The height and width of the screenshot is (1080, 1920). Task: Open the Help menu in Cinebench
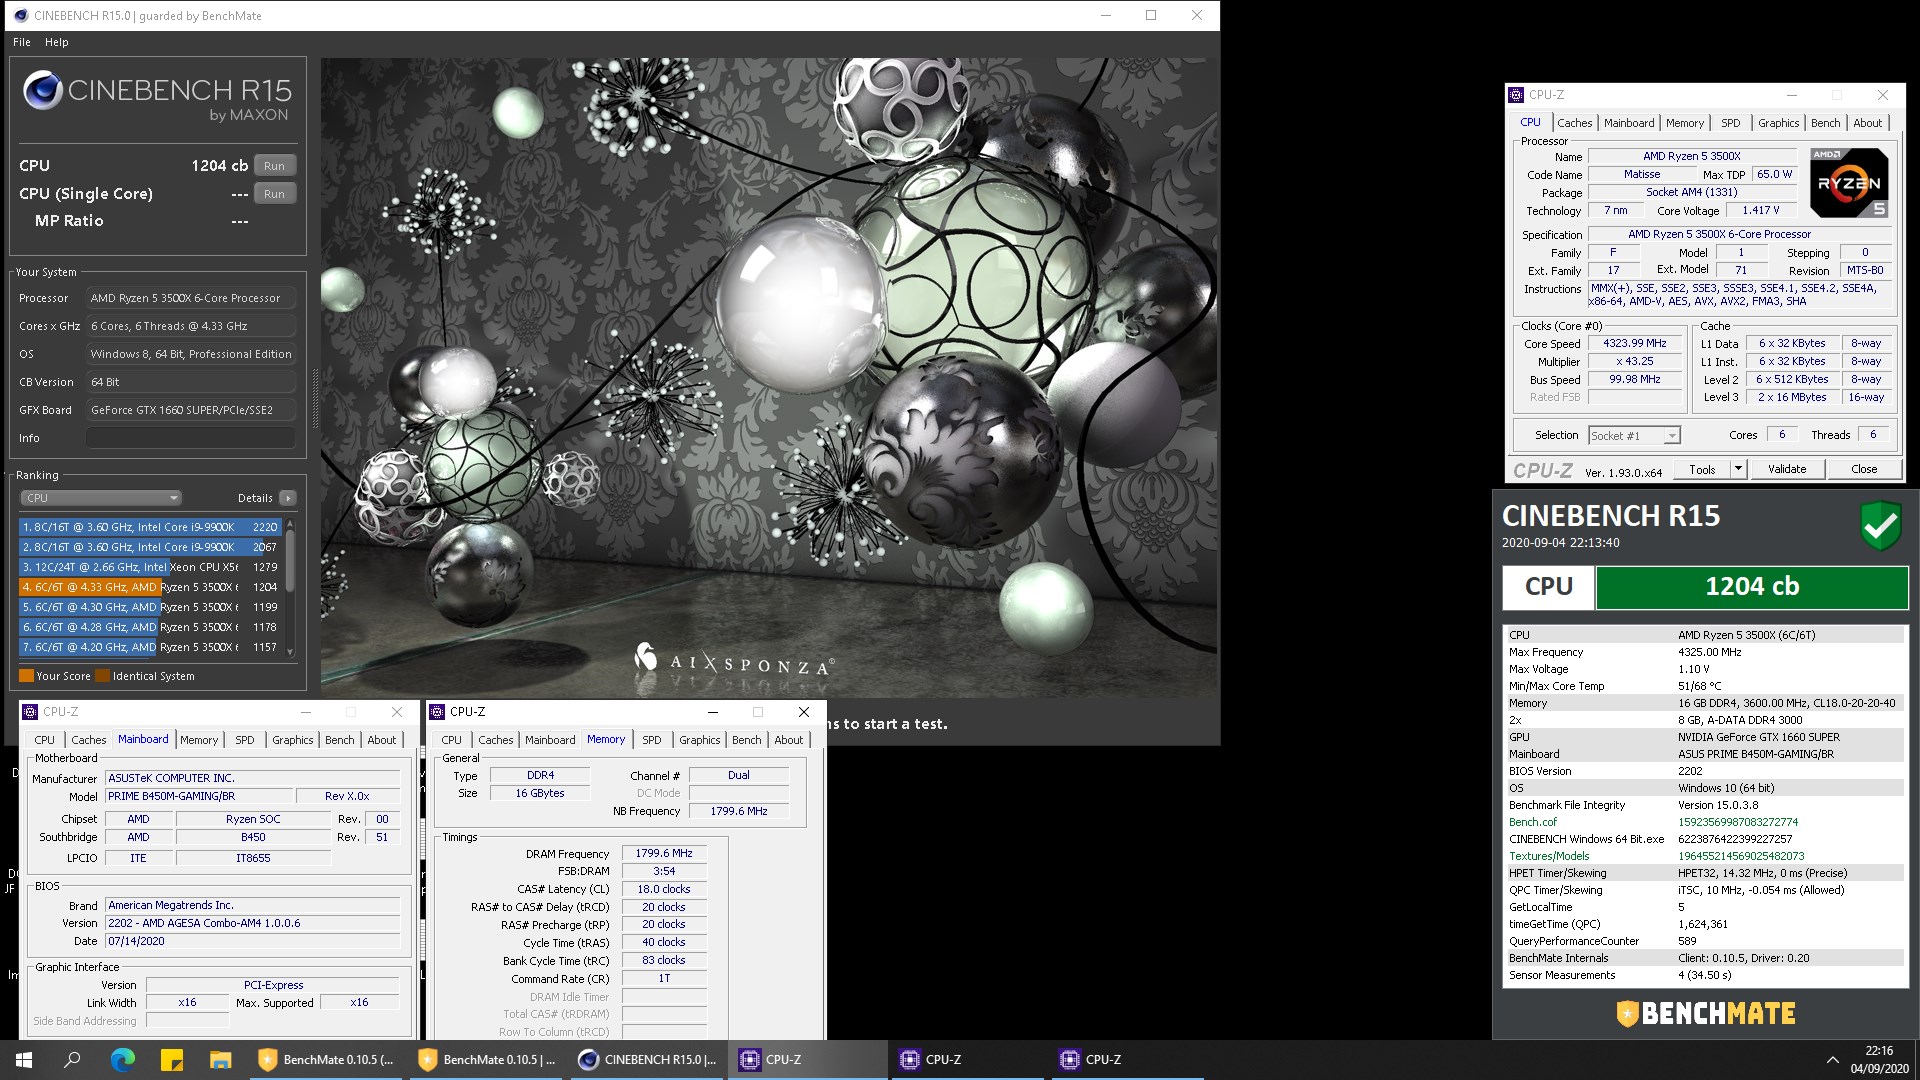pyautogui.click(x=56, y=42)
